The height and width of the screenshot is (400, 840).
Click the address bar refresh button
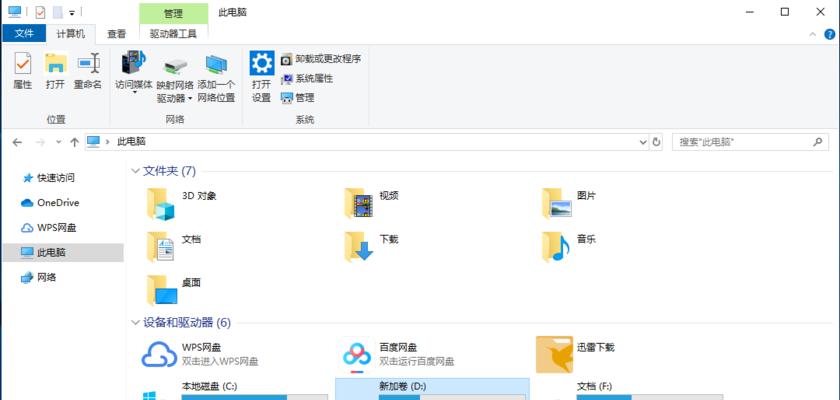click(657, 142)
